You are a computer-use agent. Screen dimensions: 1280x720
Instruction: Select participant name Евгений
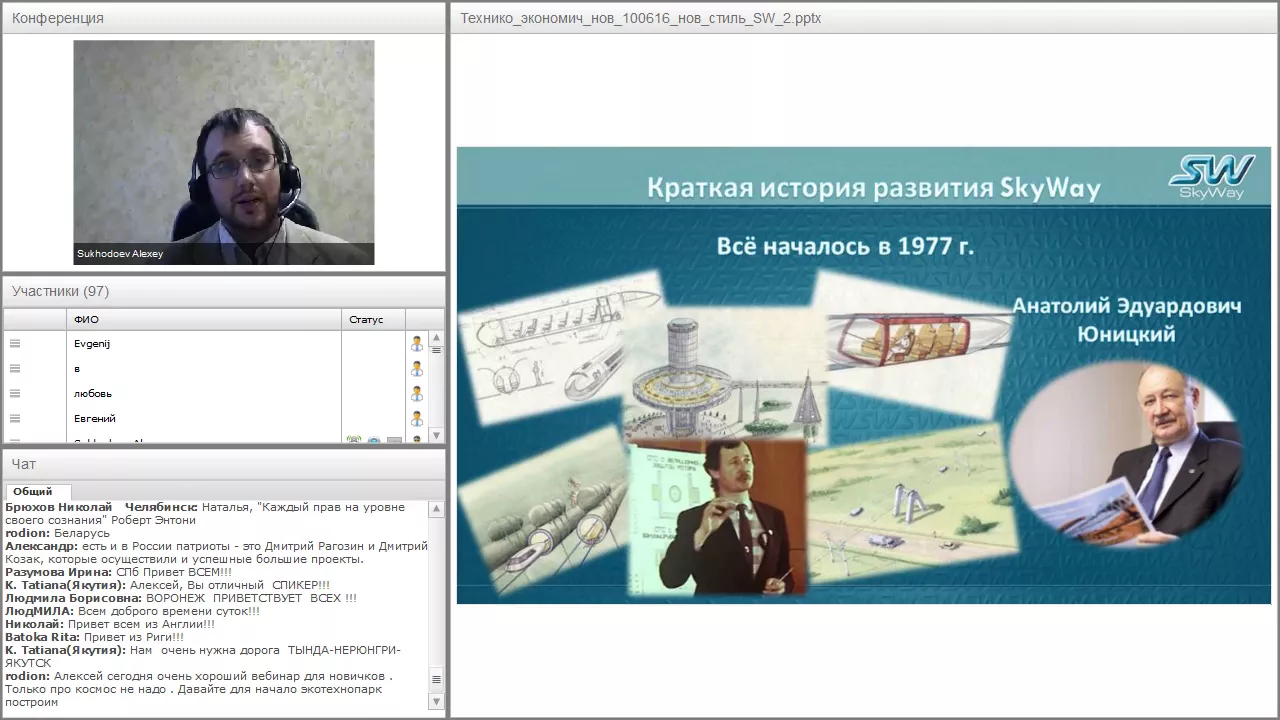pyautogui.click(x=95, y=418)
